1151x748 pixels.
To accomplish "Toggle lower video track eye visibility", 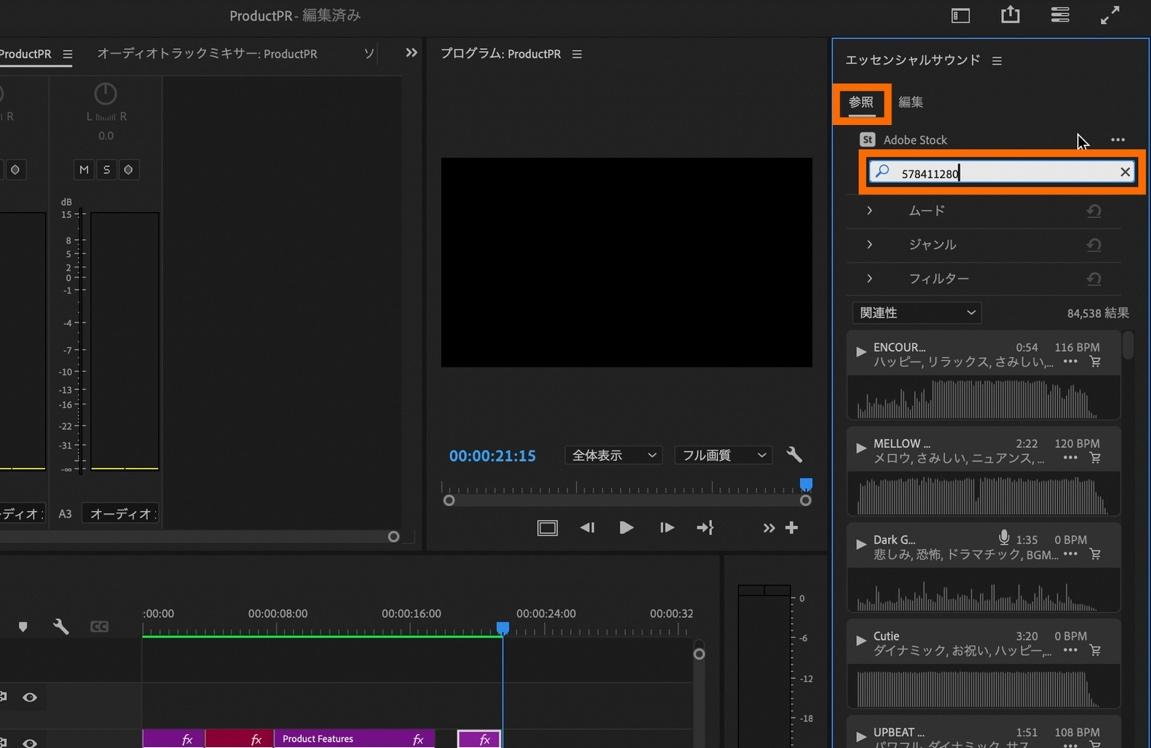I will pyautogui.click(x=29, y=742).
